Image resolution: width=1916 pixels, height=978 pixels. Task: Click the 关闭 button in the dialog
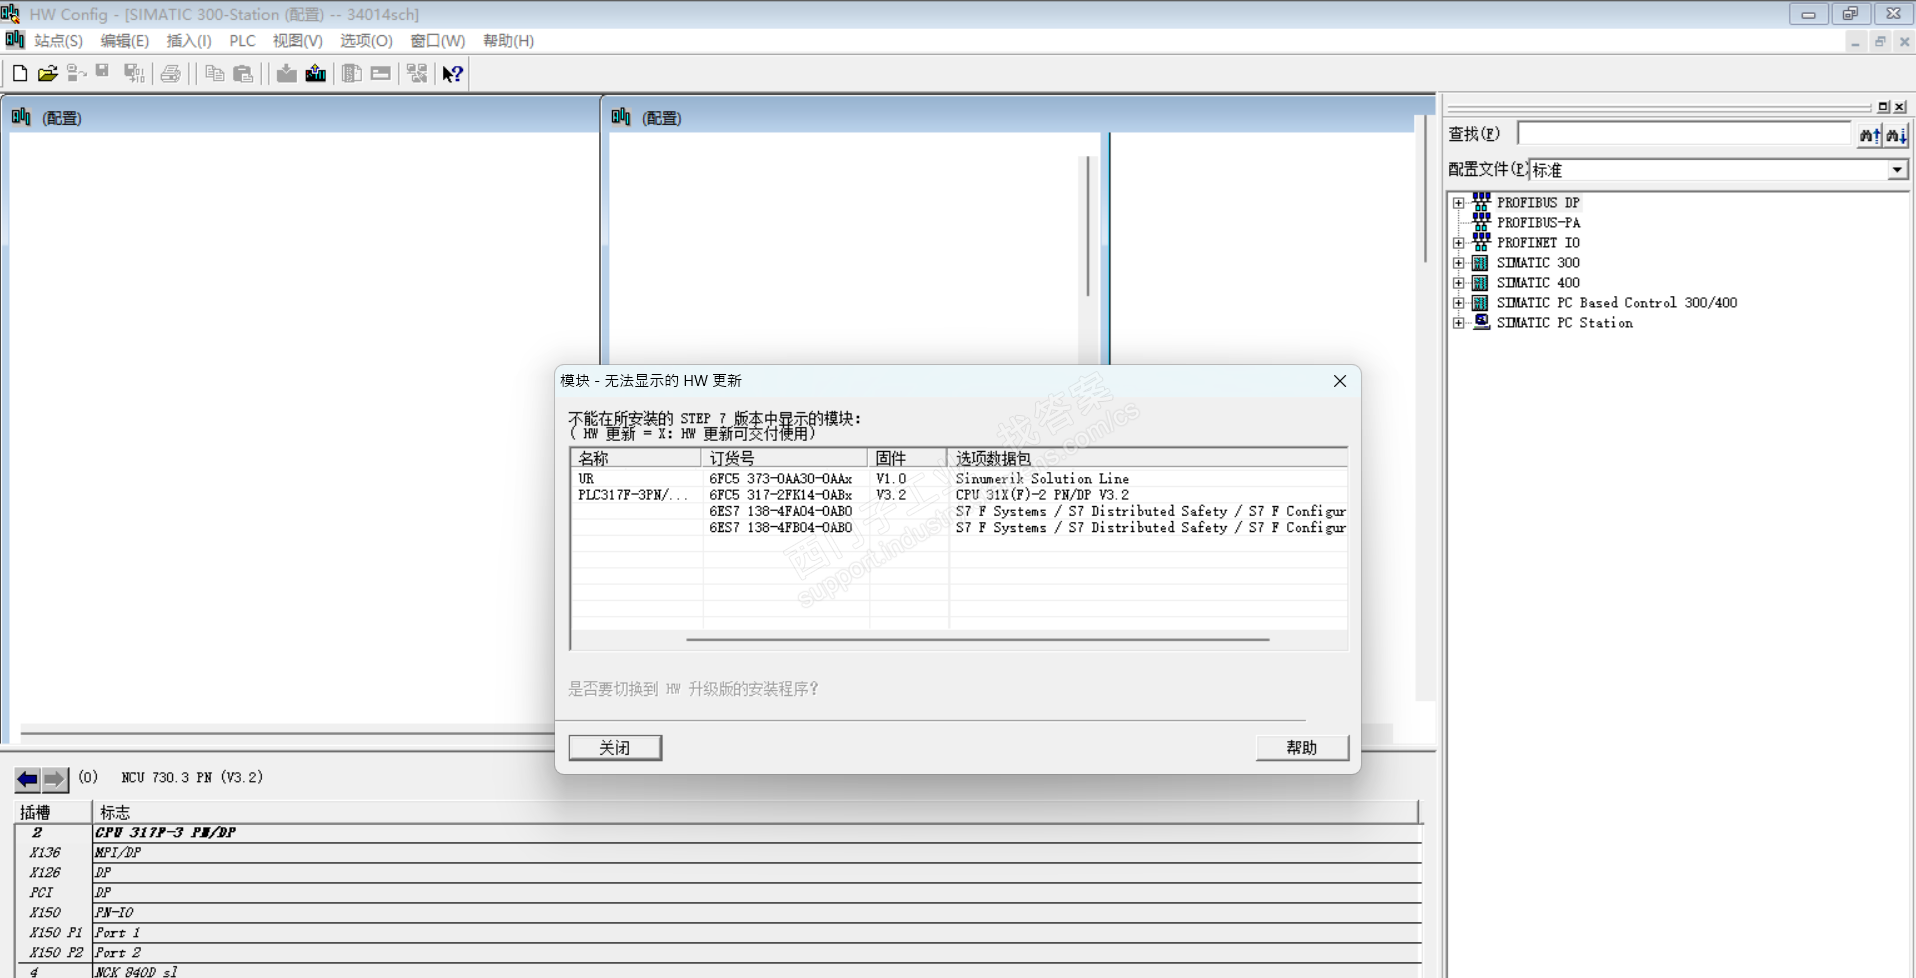tap(615, 748)
